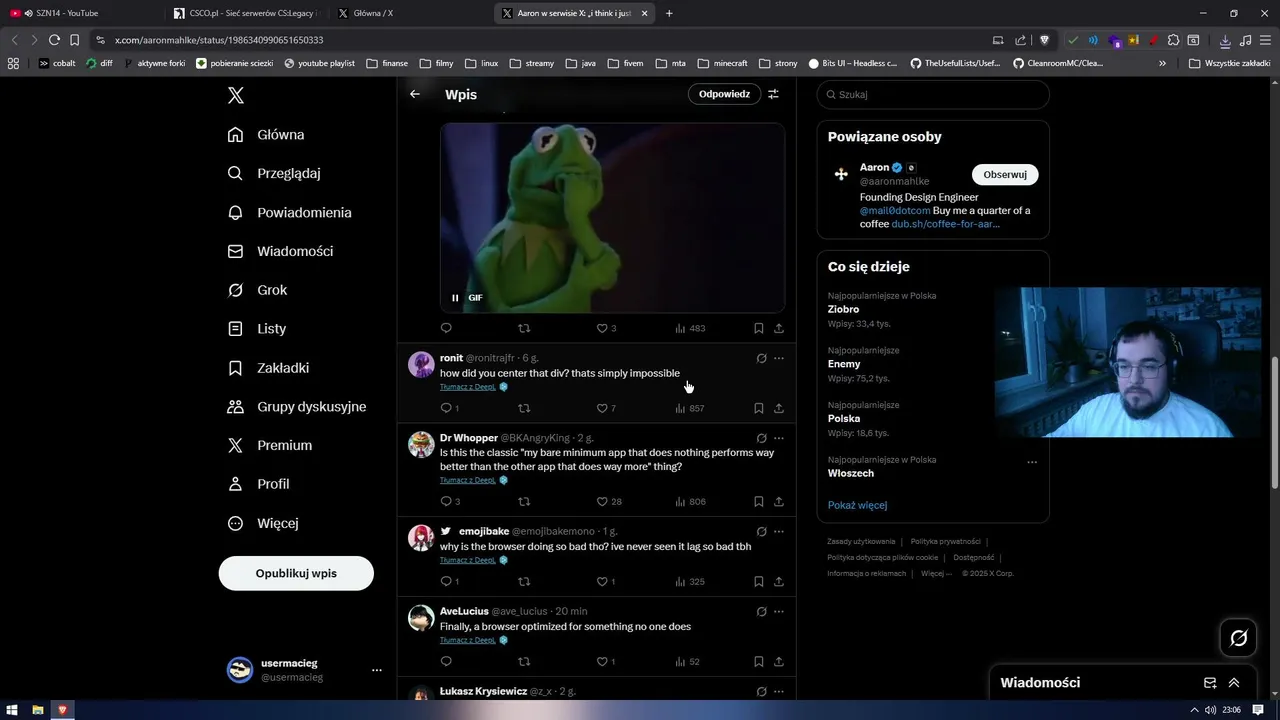
Task: Open Wiadomości in the sidebar
Action: point(280,251)
